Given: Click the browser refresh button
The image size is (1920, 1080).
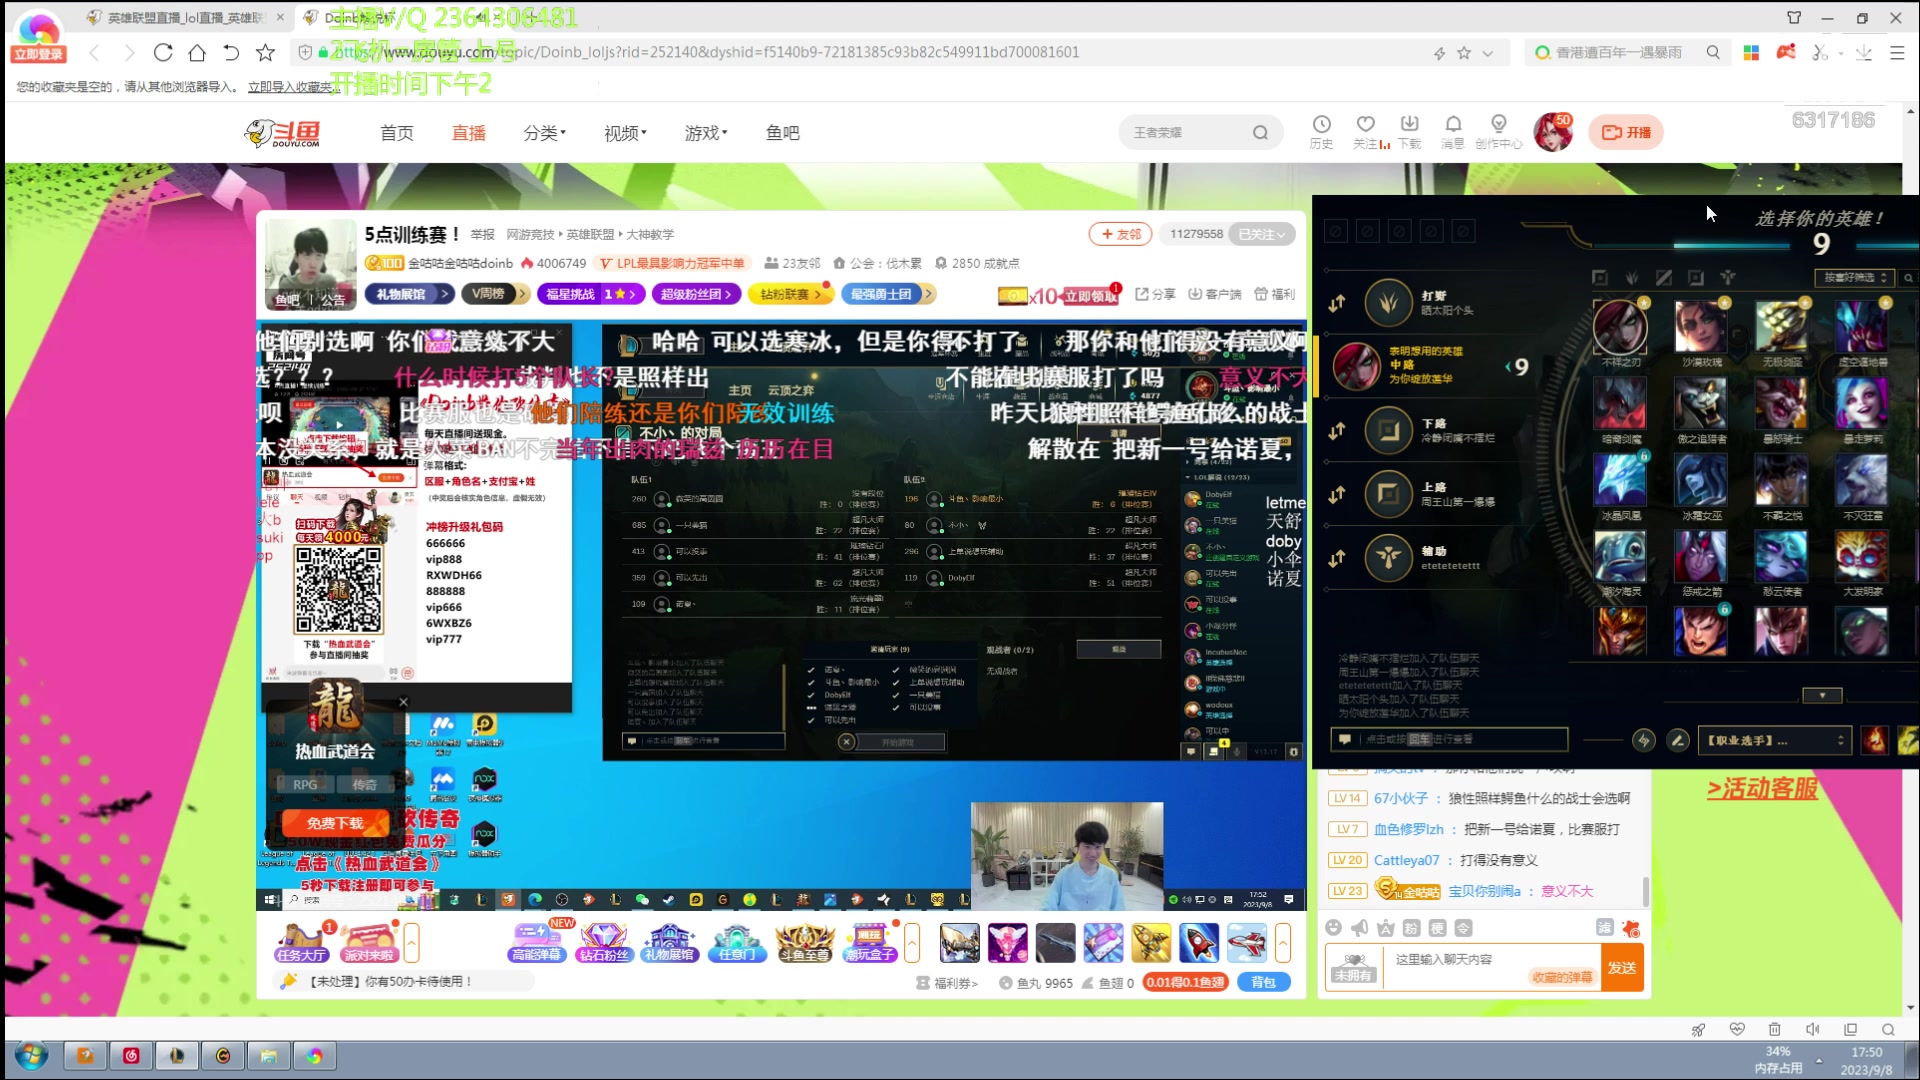Looking at the screenshot, I should (163, 52).
